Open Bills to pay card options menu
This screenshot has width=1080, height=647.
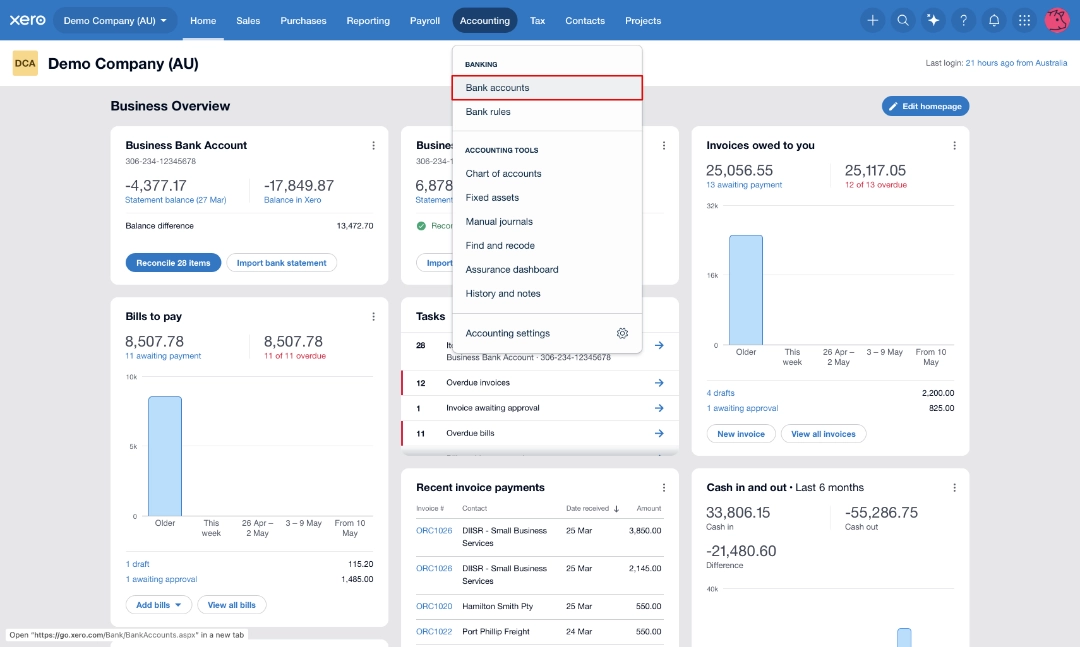tap(373, 316)
